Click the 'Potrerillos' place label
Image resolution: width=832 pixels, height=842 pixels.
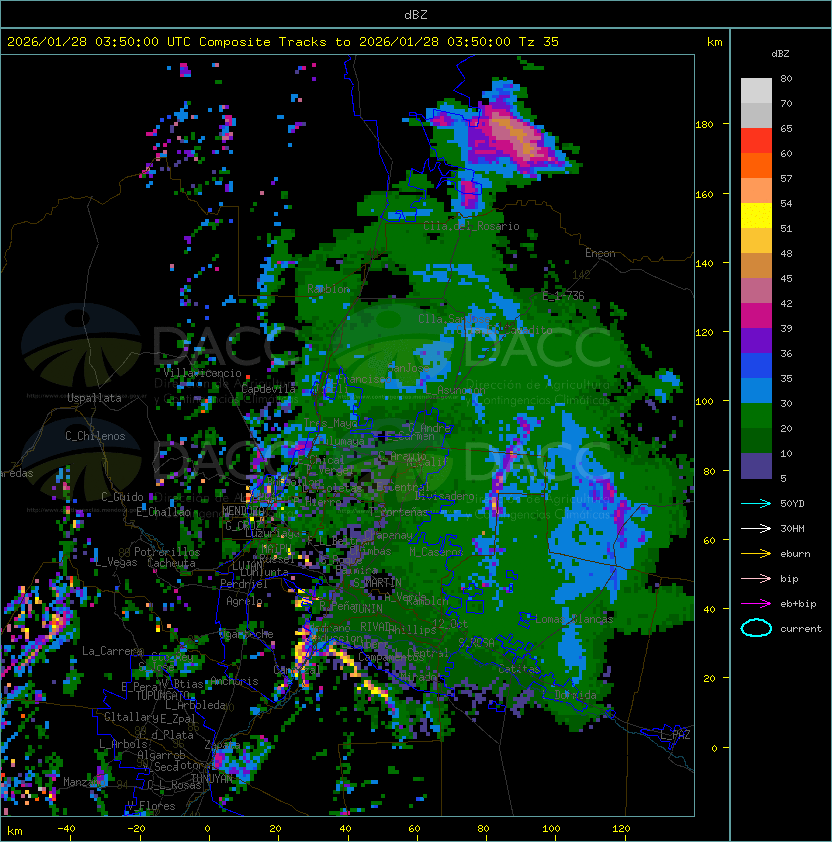point(167,552)
